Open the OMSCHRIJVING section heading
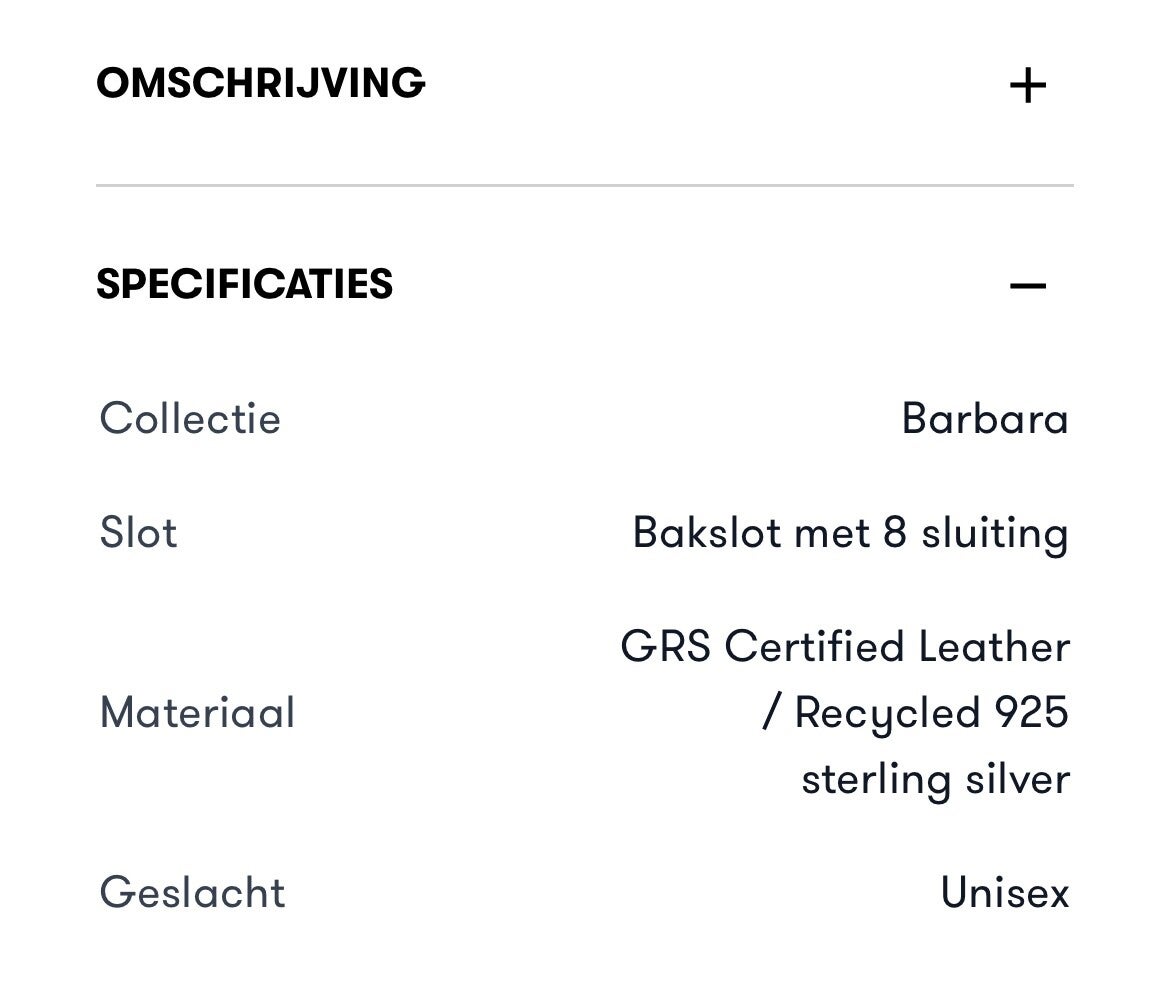This screenshot has height=1007, width=1154. coord(260,83)
